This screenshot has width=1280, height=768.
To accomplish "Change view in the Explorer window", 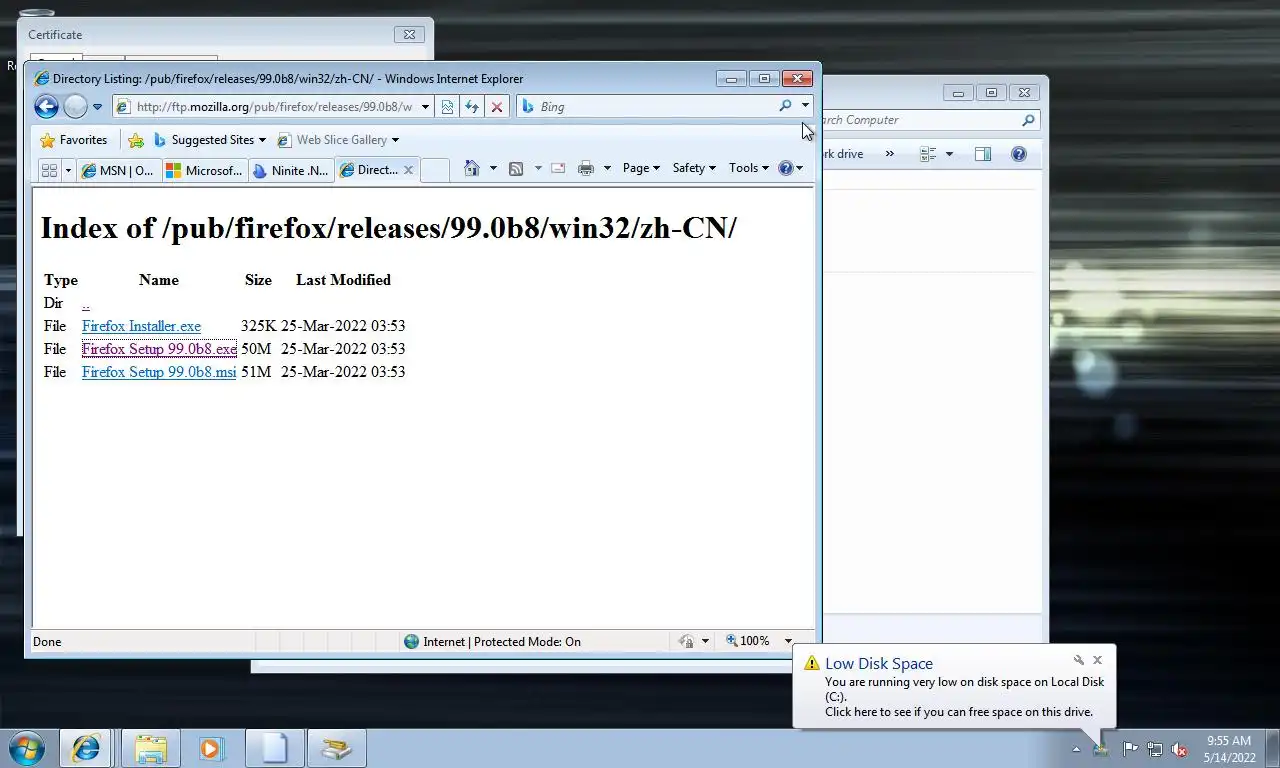I will [x=928, y=154].
